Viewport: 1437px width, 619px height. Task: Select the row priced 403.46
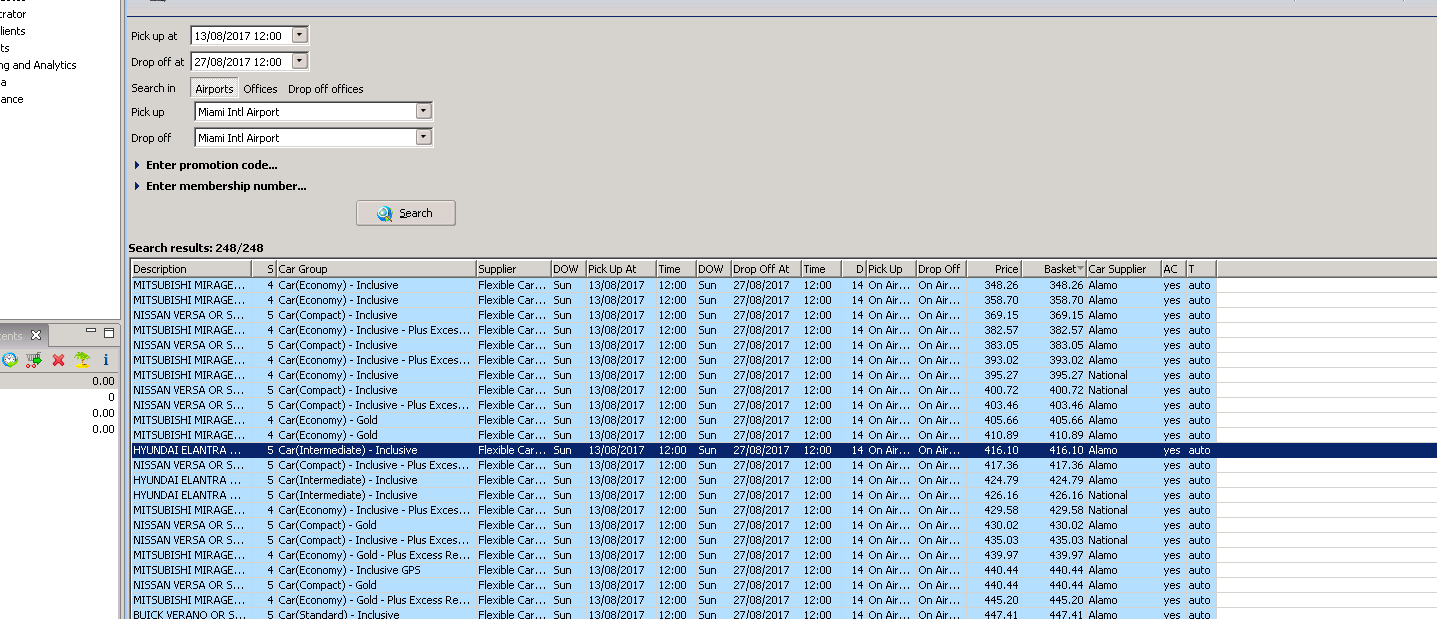point(673,405)
